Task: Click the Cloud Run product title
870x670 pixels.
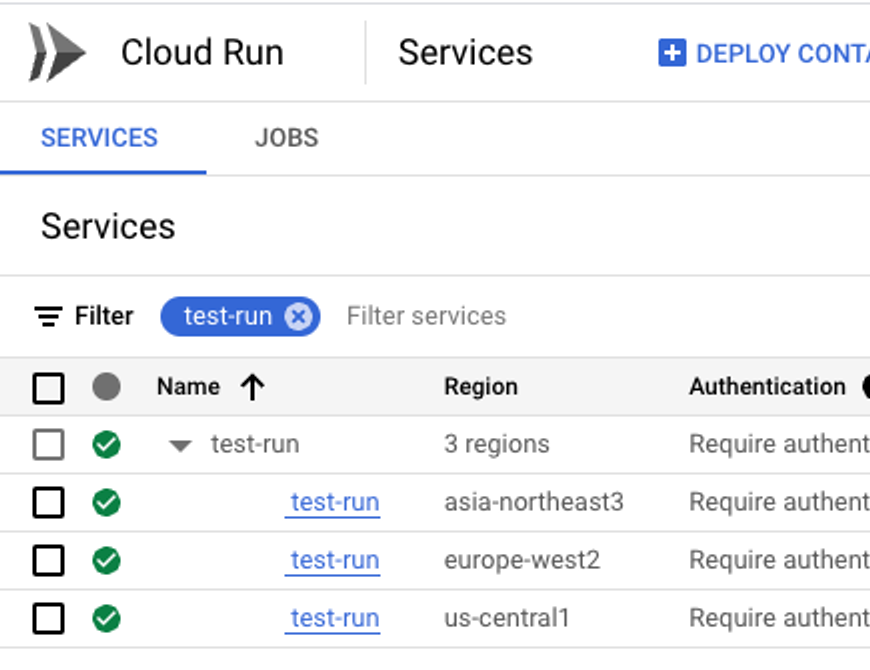Action: pos(203,53)
